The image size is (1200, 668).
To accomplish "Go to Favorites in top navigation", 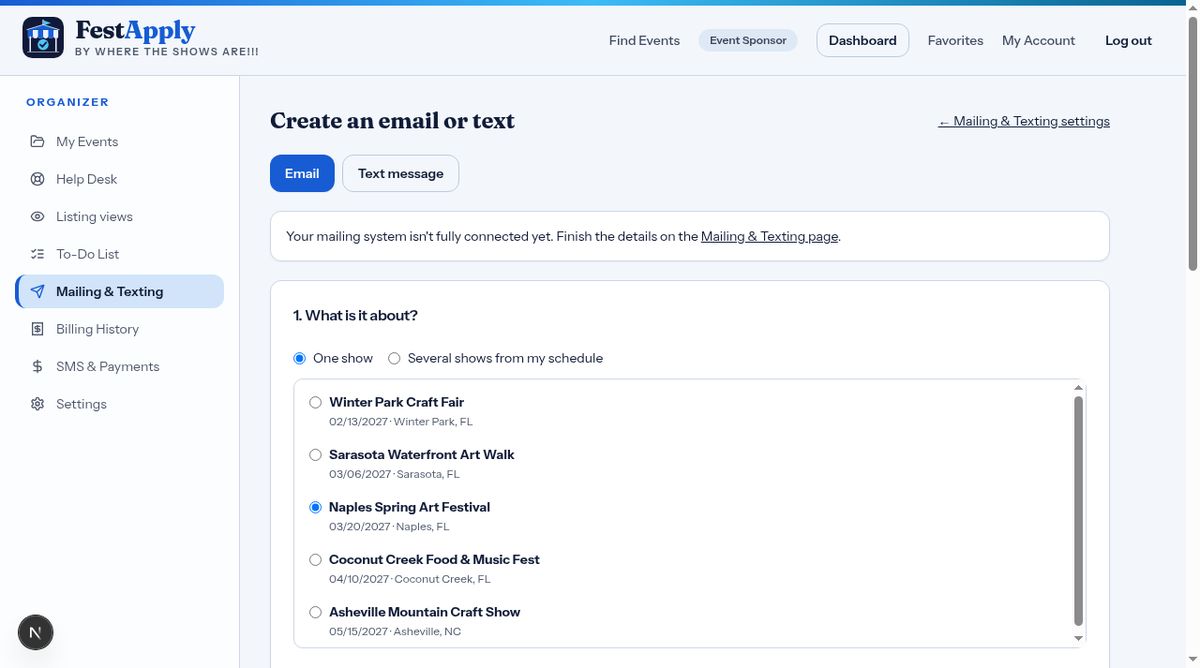I will (x=955, y=41).
